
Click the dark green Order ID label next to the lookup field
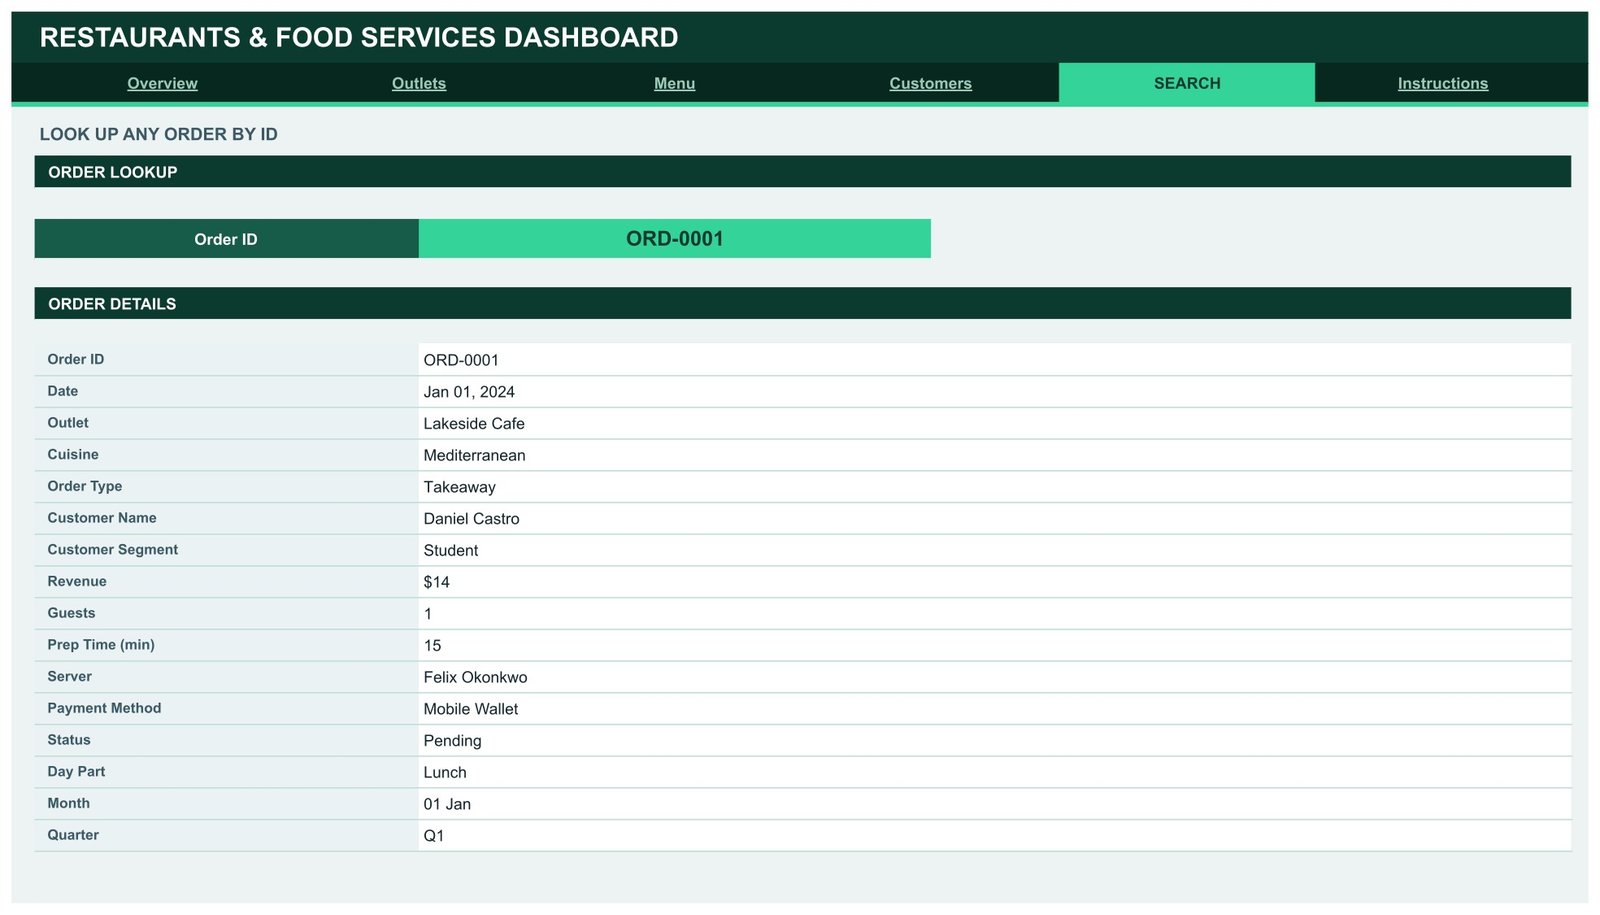[x=226, y=239]
